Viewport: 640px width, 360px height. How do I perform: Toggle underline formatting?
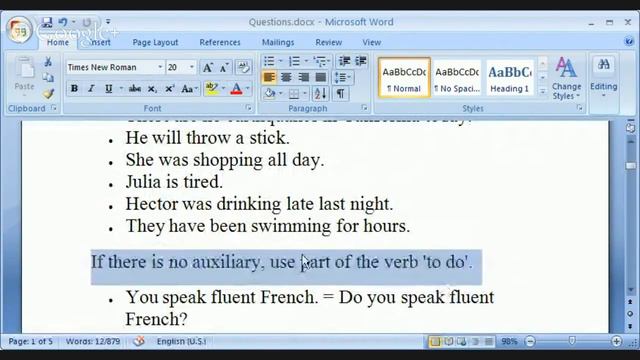point(108,88)
